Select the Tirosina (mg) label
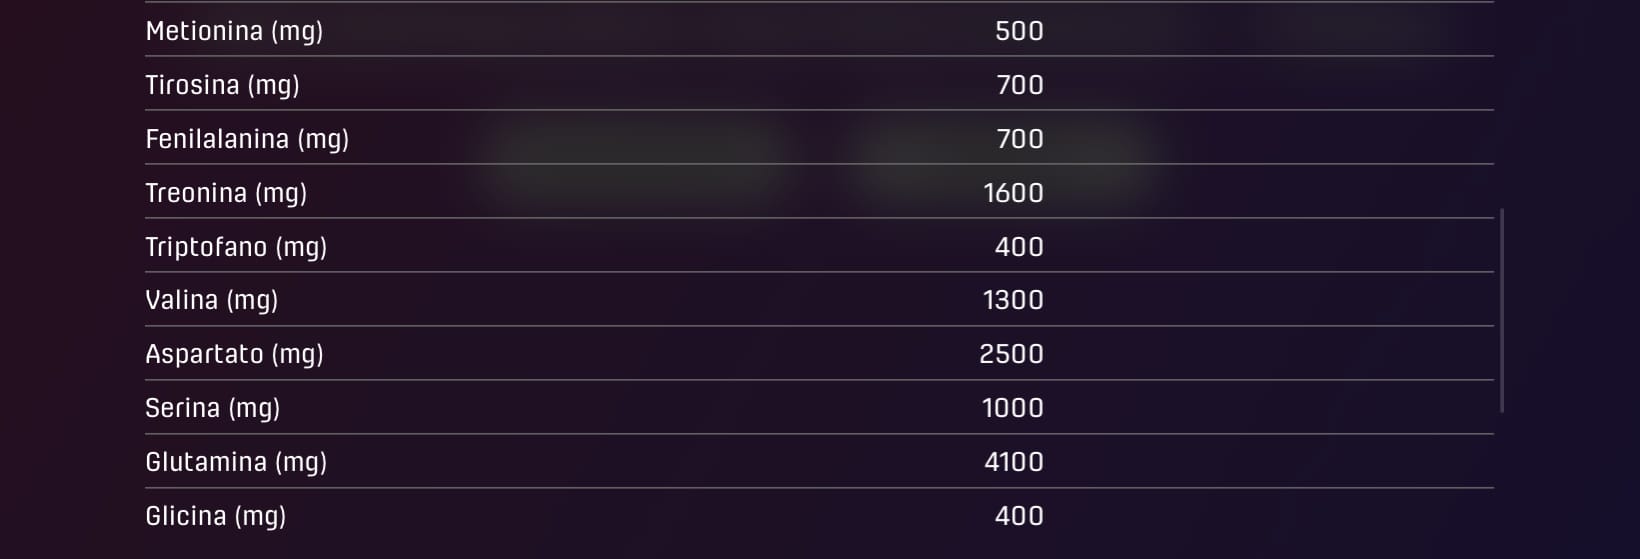Screen dimensions: 1640x559 (x=222, y=85)
